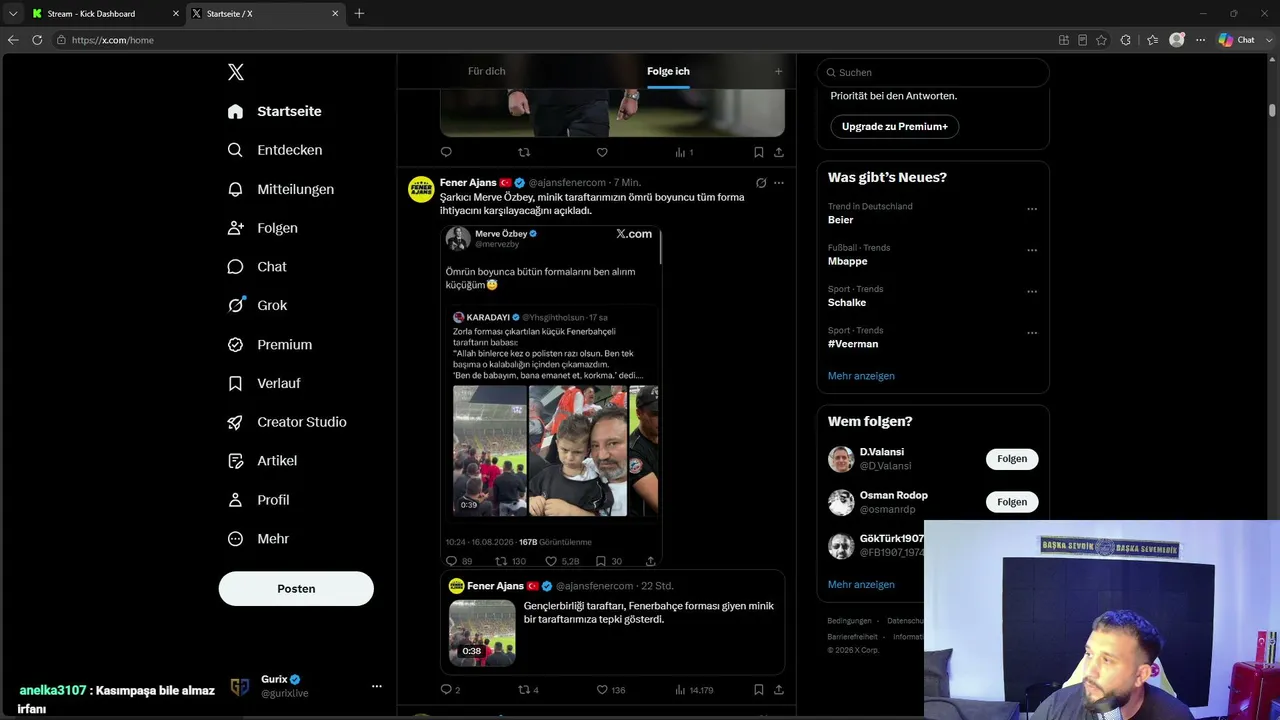Open browser extensions puzzle icon

1126,40
